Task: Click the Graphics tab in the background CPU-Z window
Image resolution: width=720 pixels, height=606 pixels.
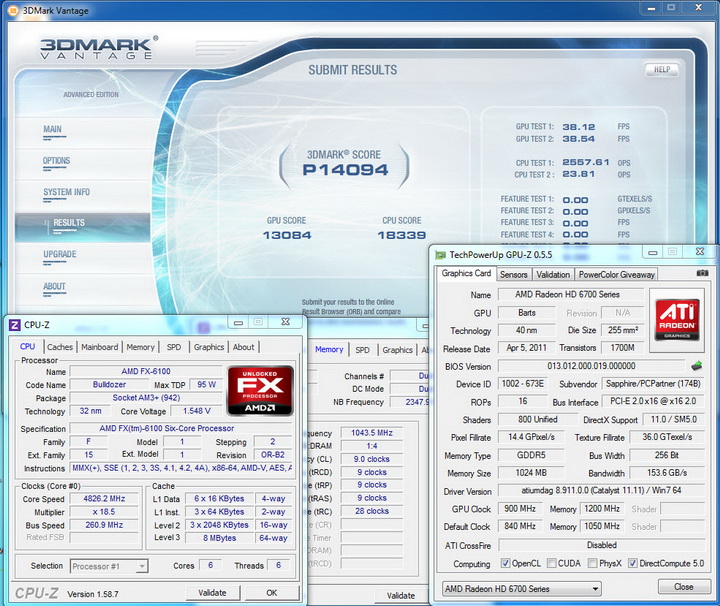Action: tap(397, 350)
